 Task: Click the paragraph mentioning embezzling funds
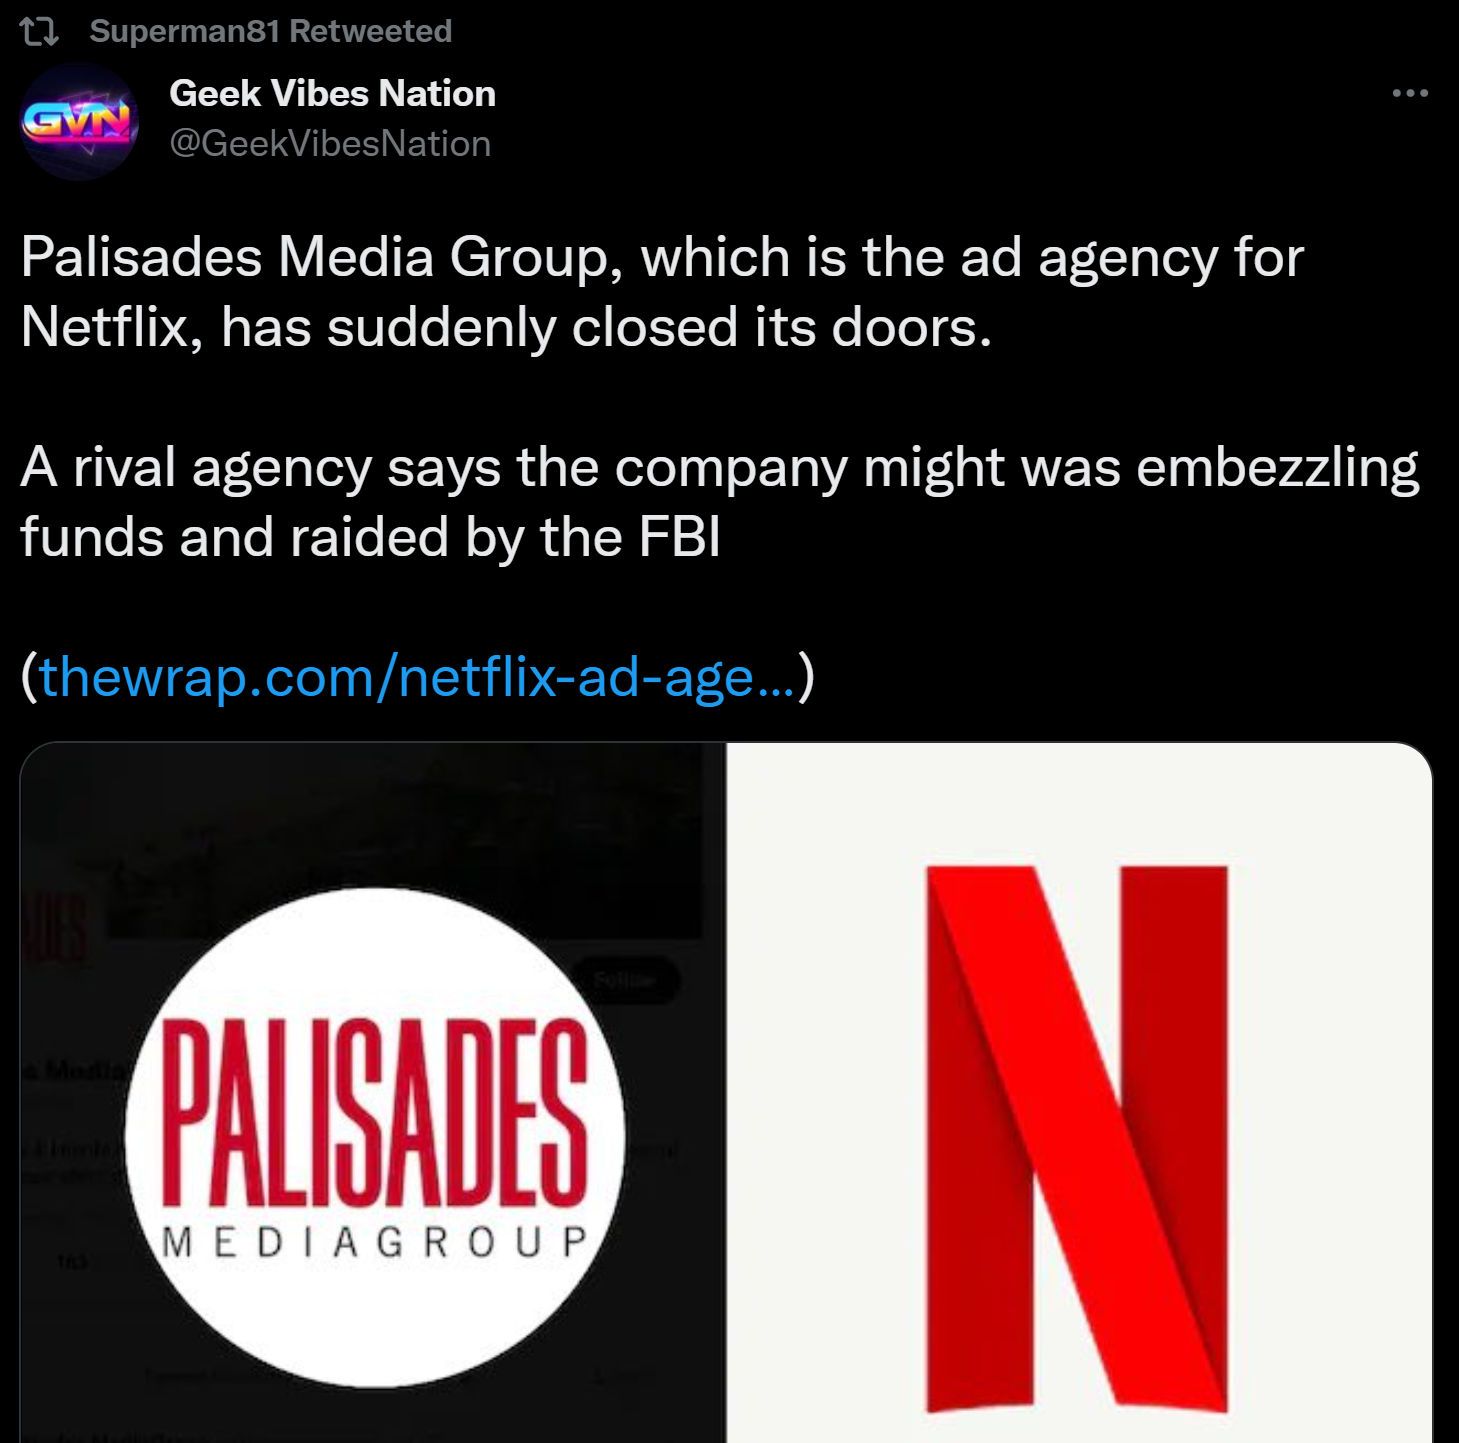pyautogui.click(x=719, y=502)
